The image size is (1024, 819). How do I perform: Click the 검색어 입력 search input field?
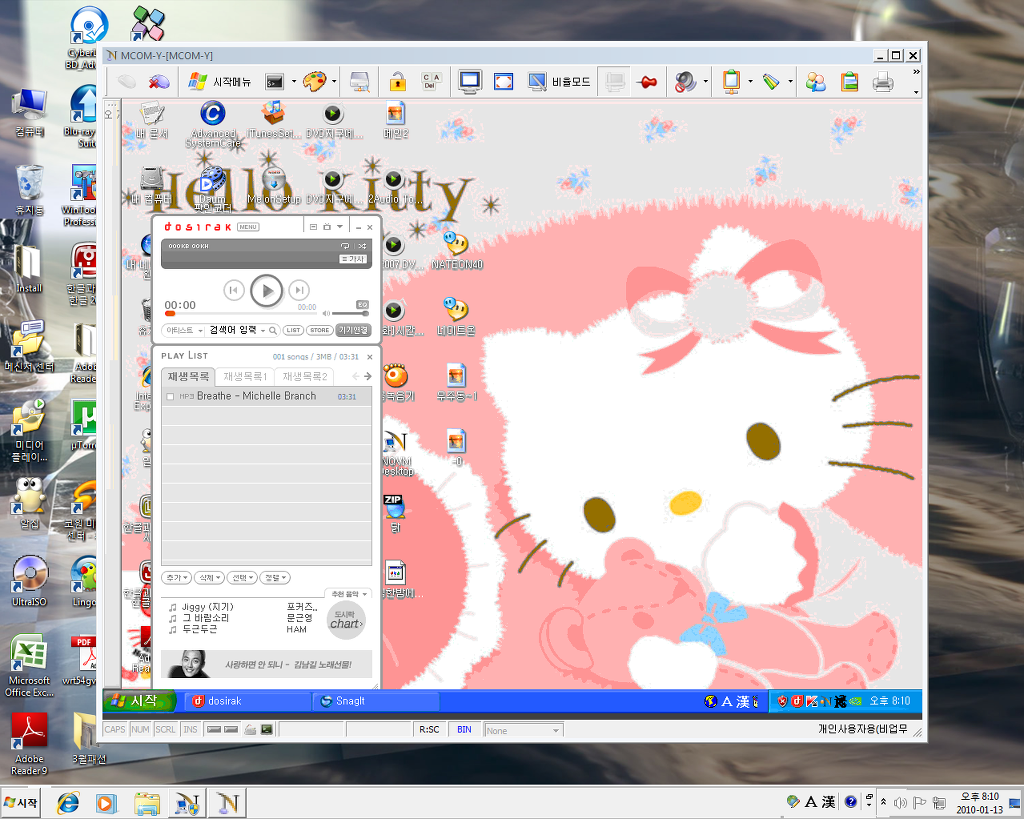[234, 330]
